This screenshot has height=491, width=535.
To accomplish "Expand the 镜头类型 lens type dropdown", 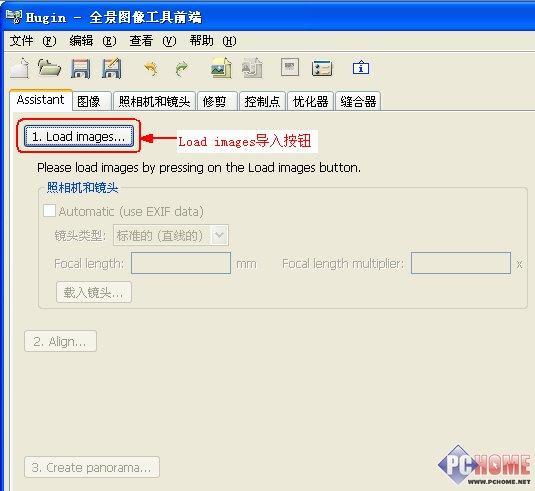I will 219,235.
